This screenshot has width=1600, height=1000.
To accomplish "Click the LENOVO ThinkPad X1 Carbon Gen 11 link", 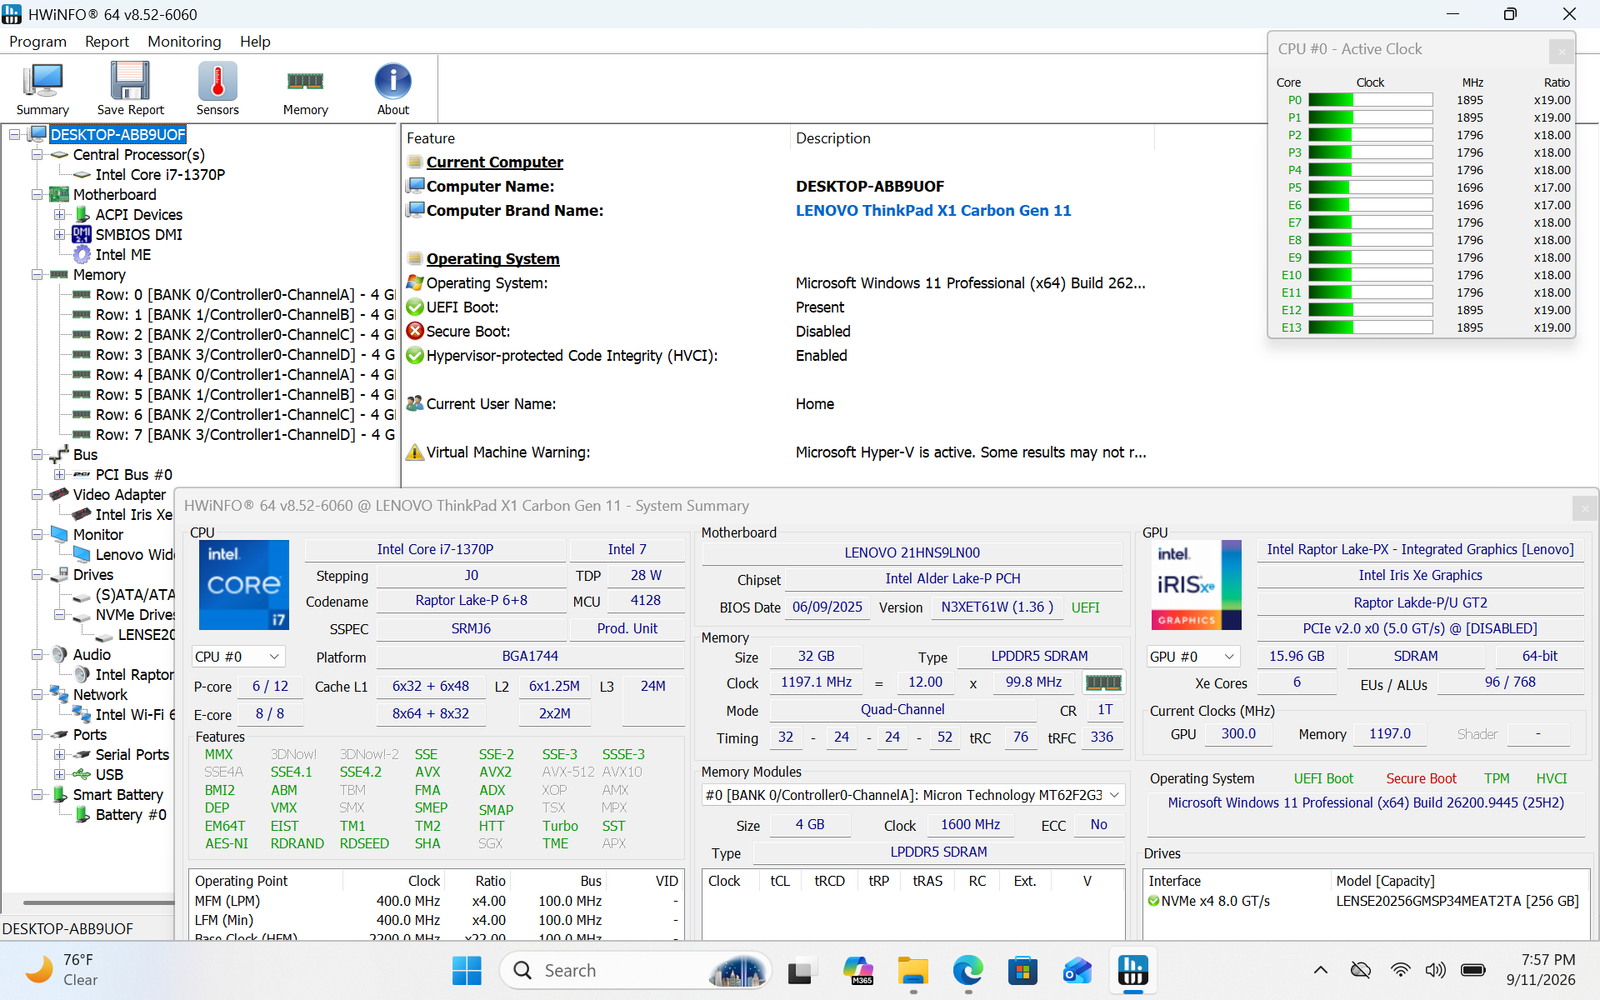I will click(933, 210).
